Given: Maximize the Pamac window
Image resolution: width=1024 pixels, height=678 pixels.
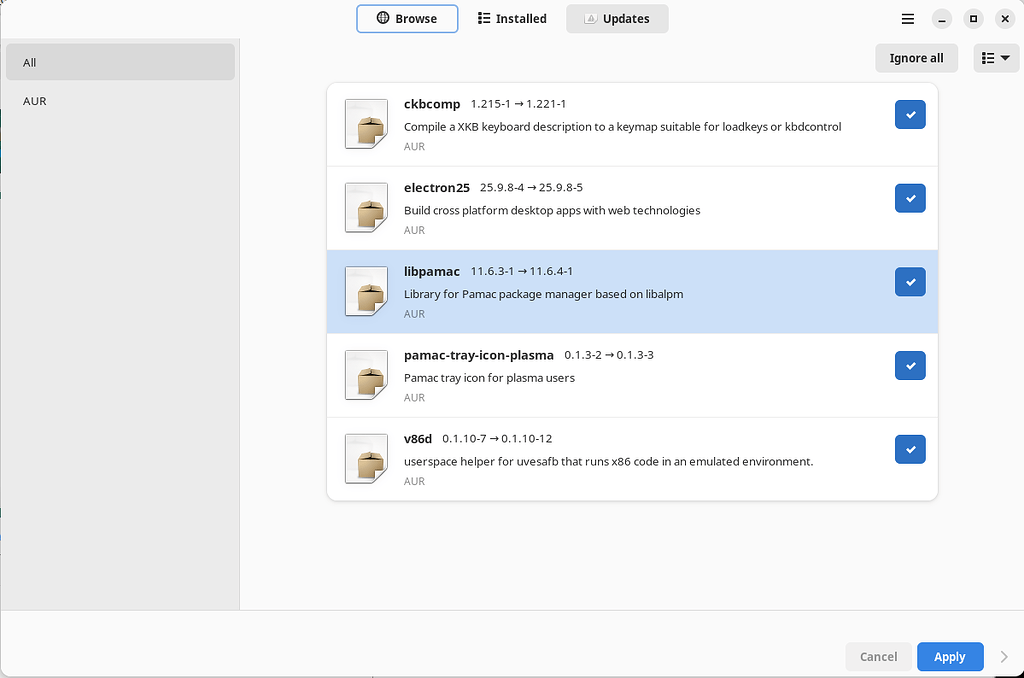Looking at the screenshot, I should pos(973,19).
